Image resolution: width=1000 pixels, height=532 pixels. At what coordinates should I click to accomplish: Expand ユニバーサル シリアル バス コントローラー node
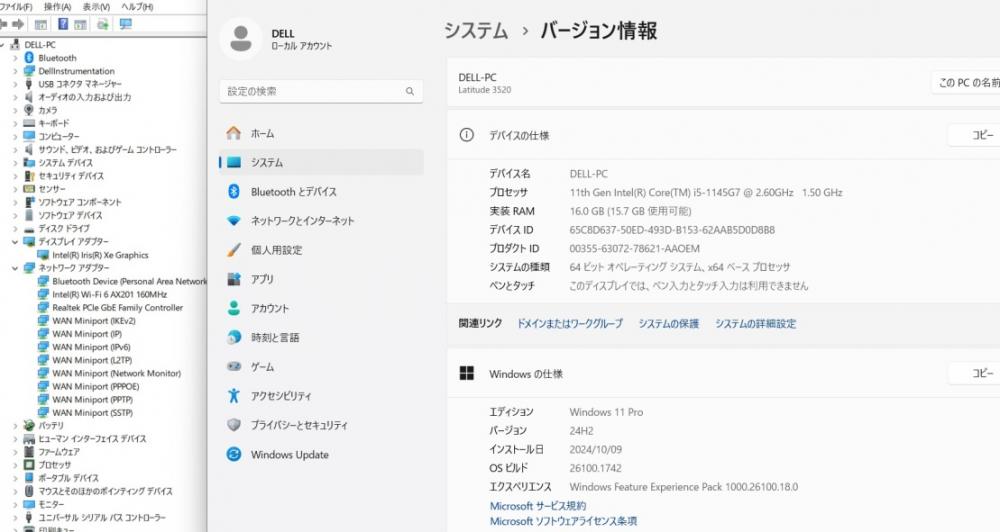pos(15,517)
